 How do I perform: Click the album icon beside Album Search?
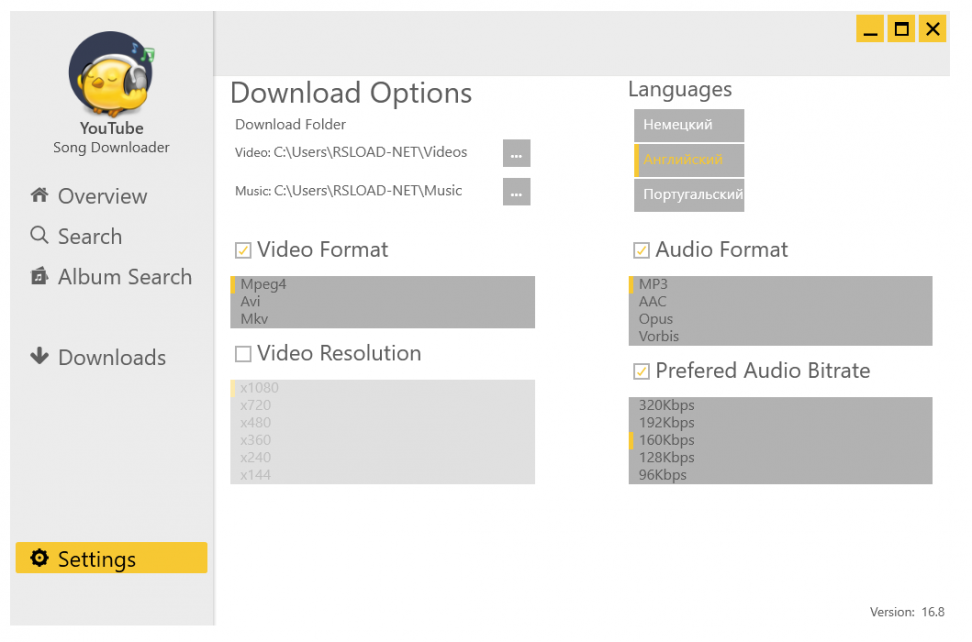click(x=39, y=276)
